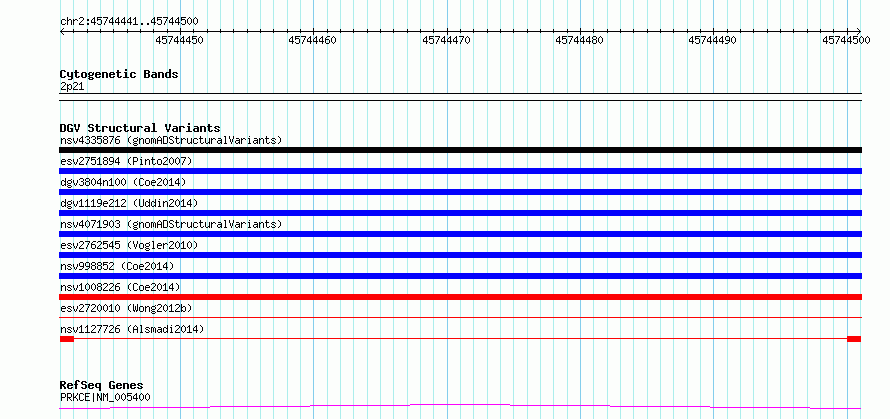
Task: Click ruler tick label 45744450
Action: 179,40
